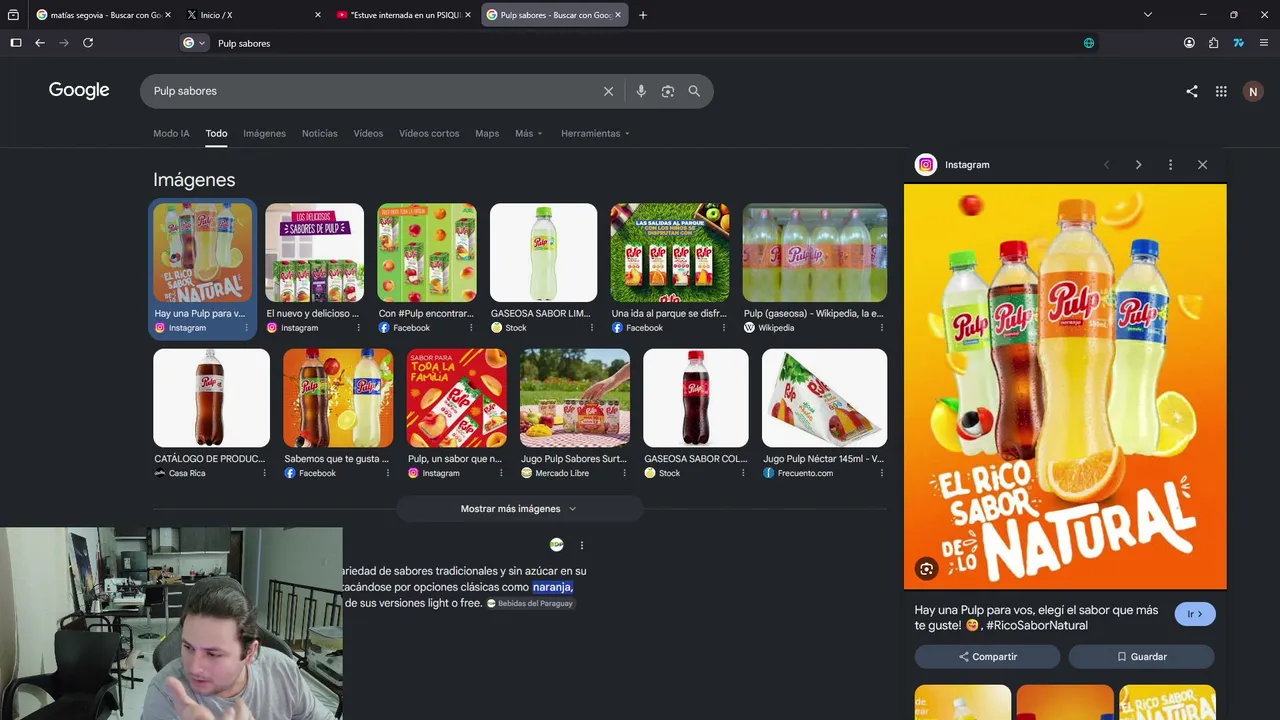This screenshot has width=1280, height=720.
Task: Switch to Maps tab
Action: [x=487, y=134]
